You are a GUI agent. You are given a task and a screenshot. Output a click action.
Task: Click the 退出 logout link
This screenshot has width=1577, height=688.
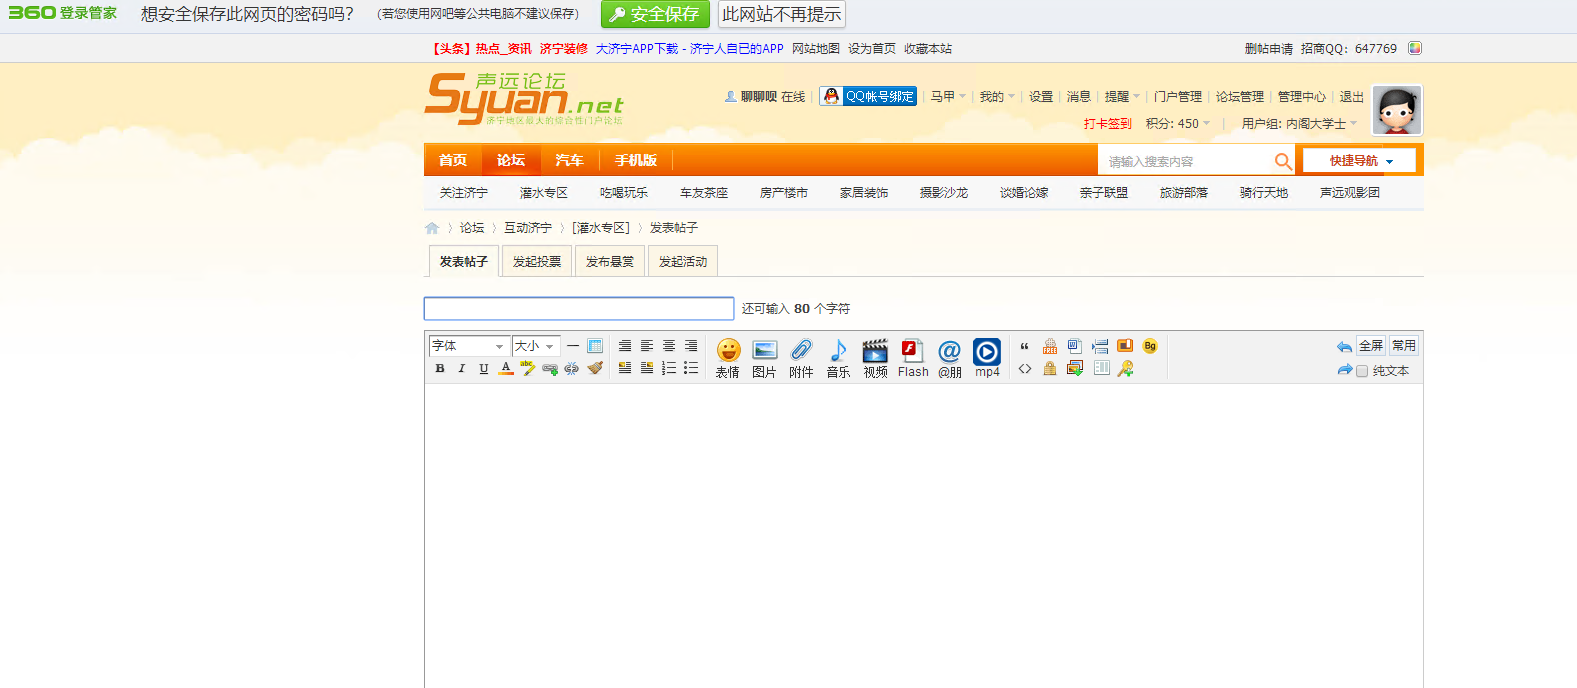tap(1352, 97)
